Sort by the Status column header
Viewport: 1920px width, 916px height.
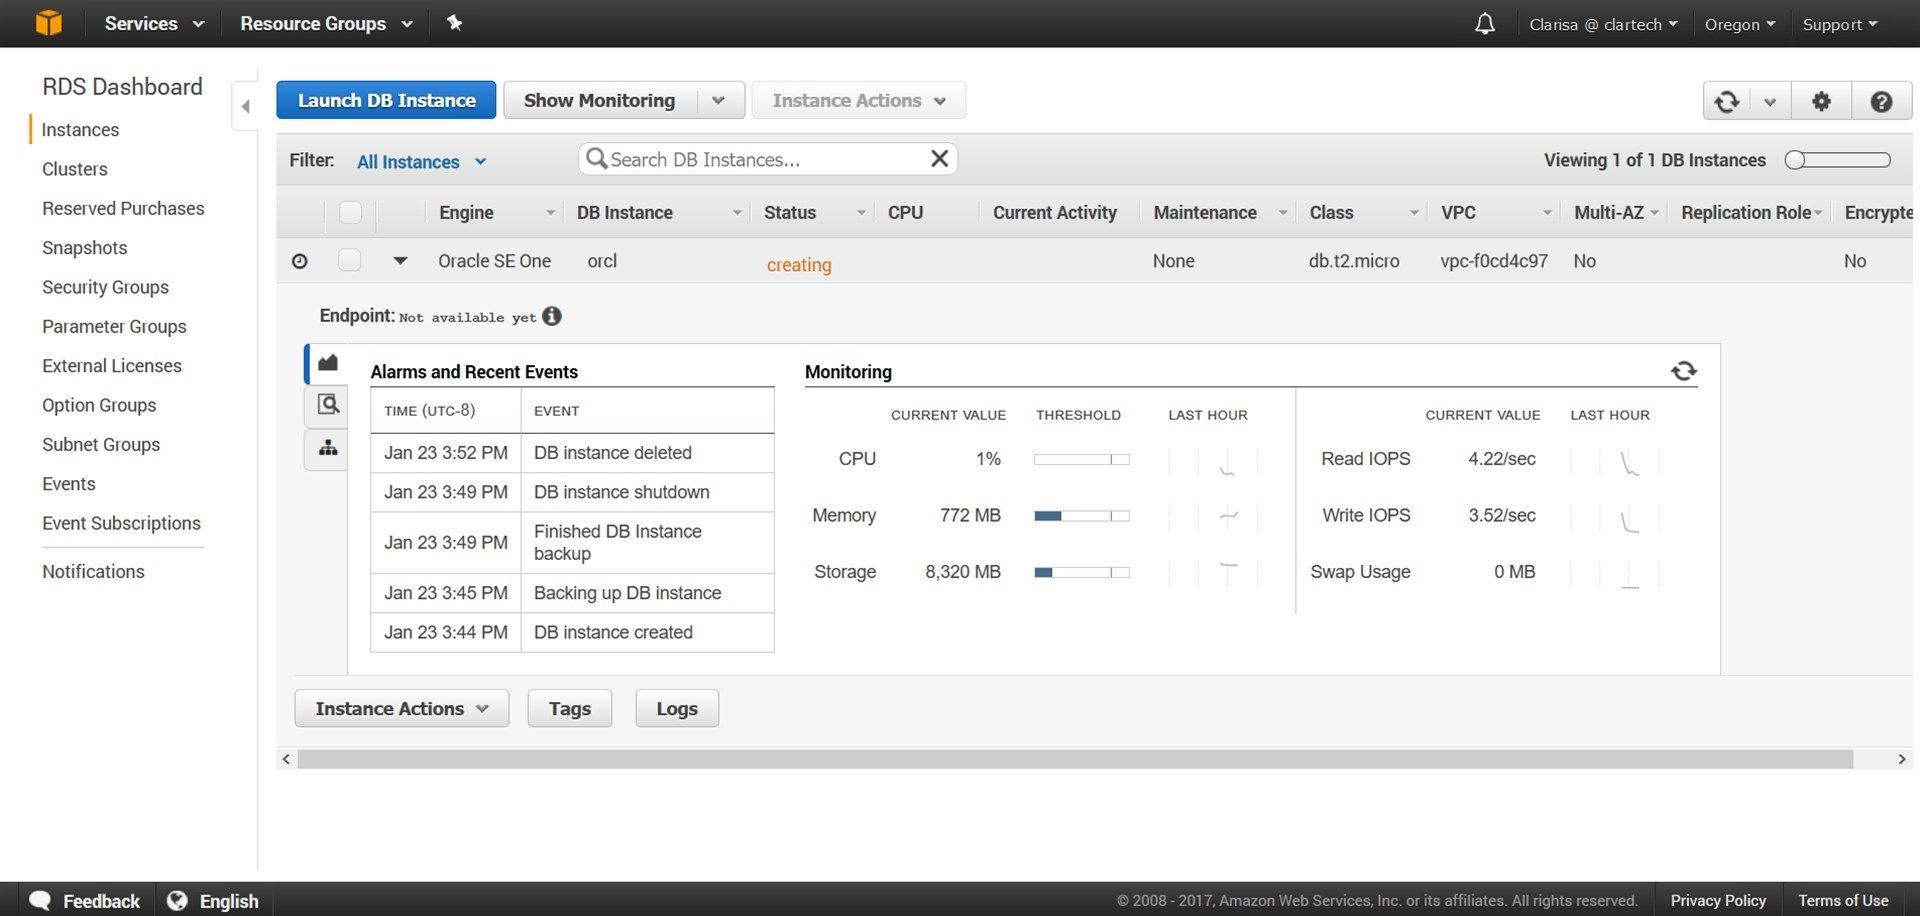click(814, 212)
